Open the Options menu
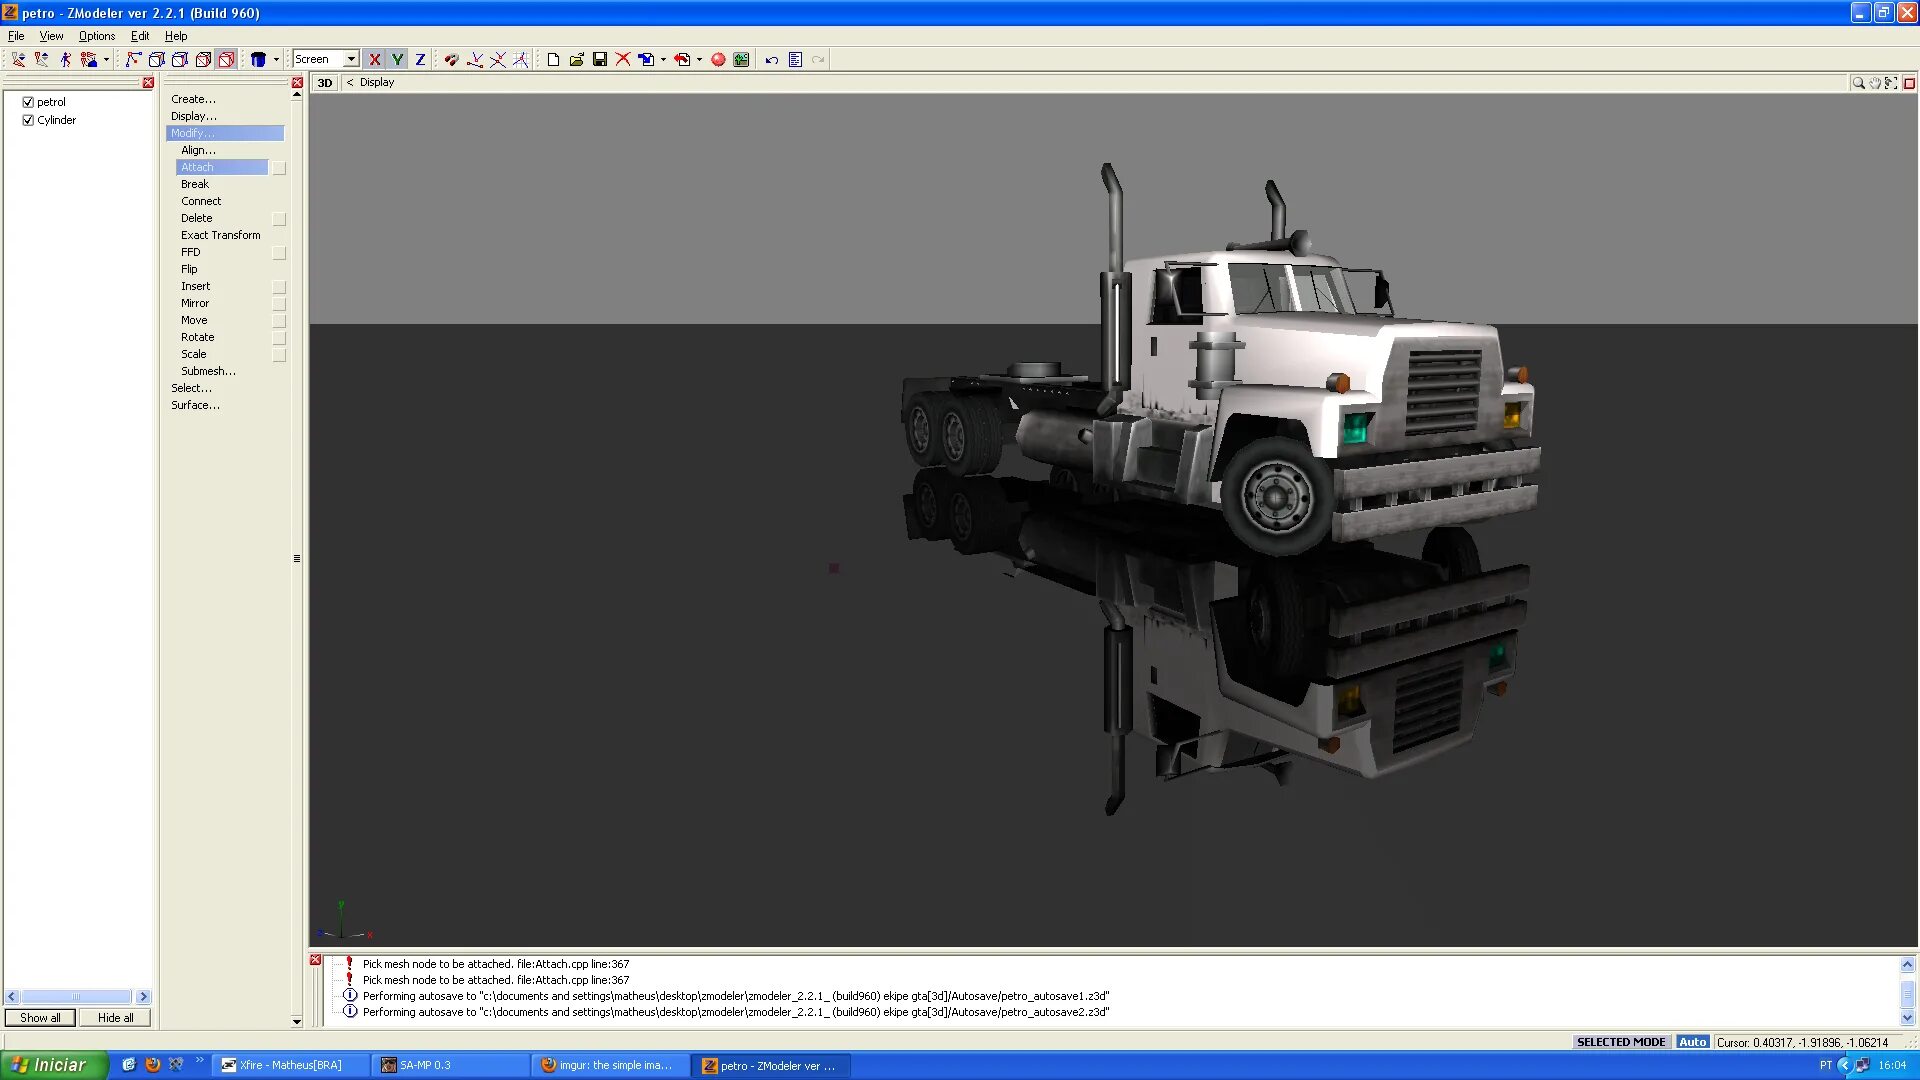 [97, 36]
